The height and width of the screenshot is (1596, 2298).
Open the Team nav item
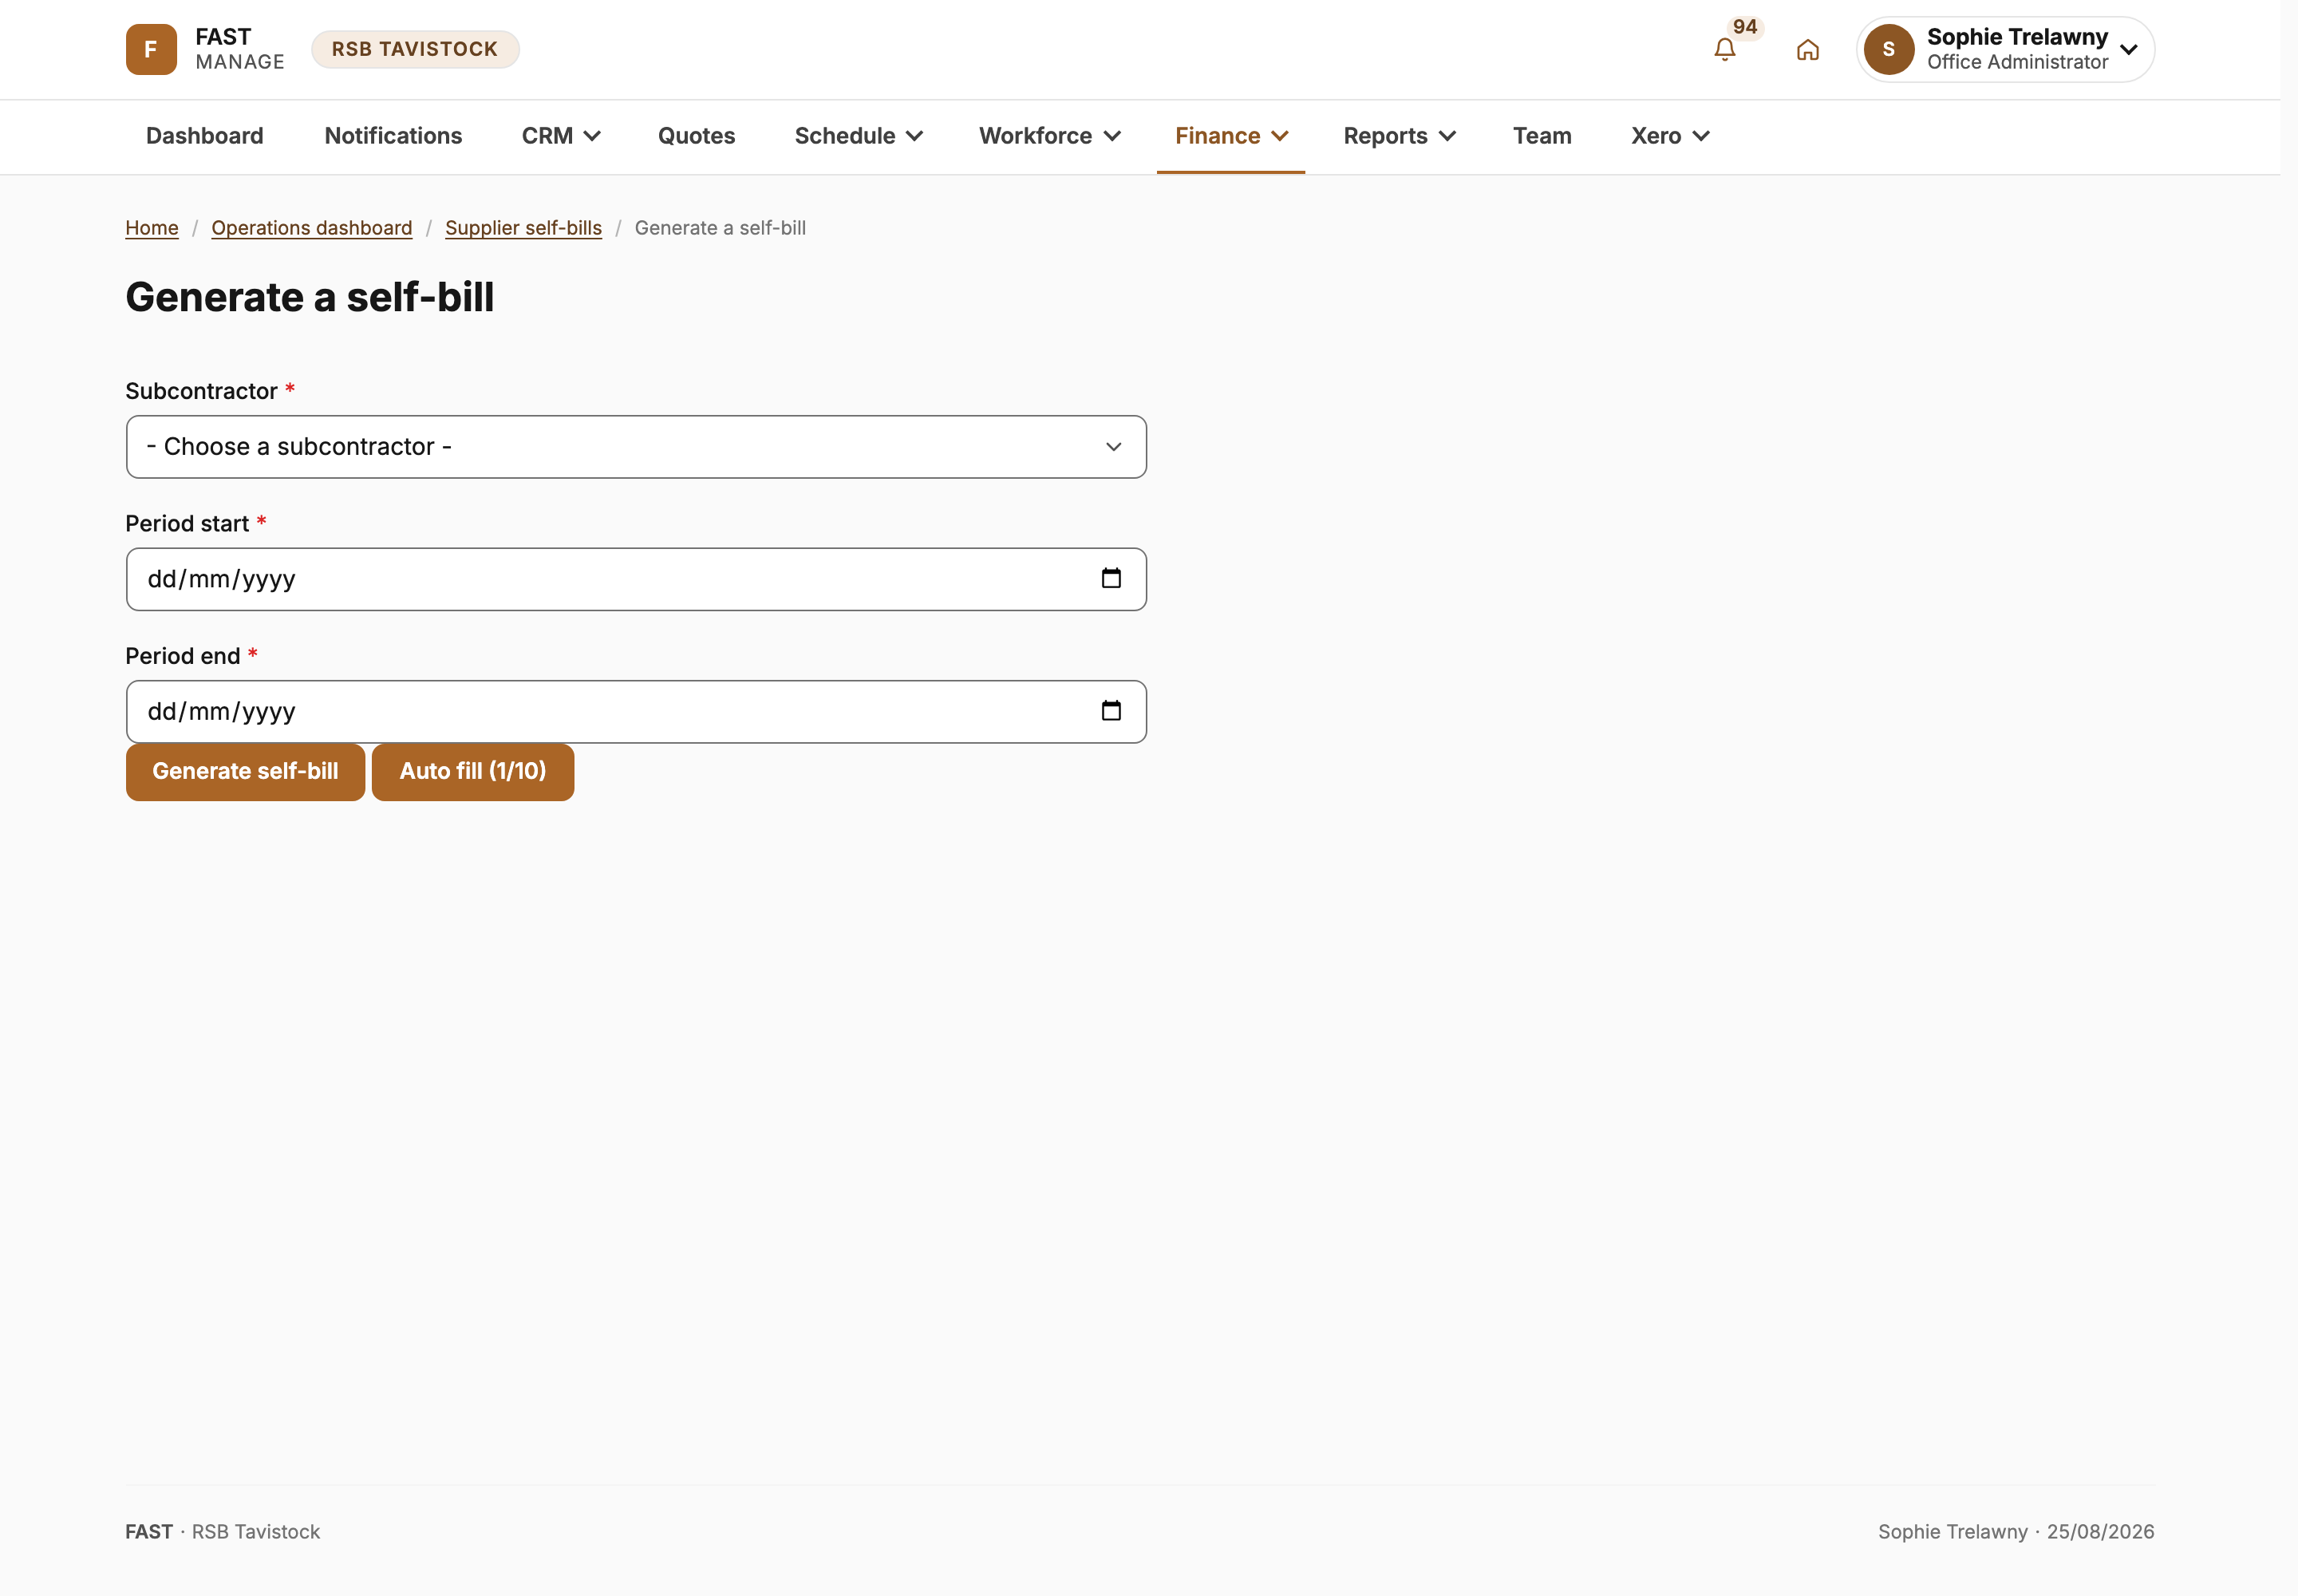1542,136
